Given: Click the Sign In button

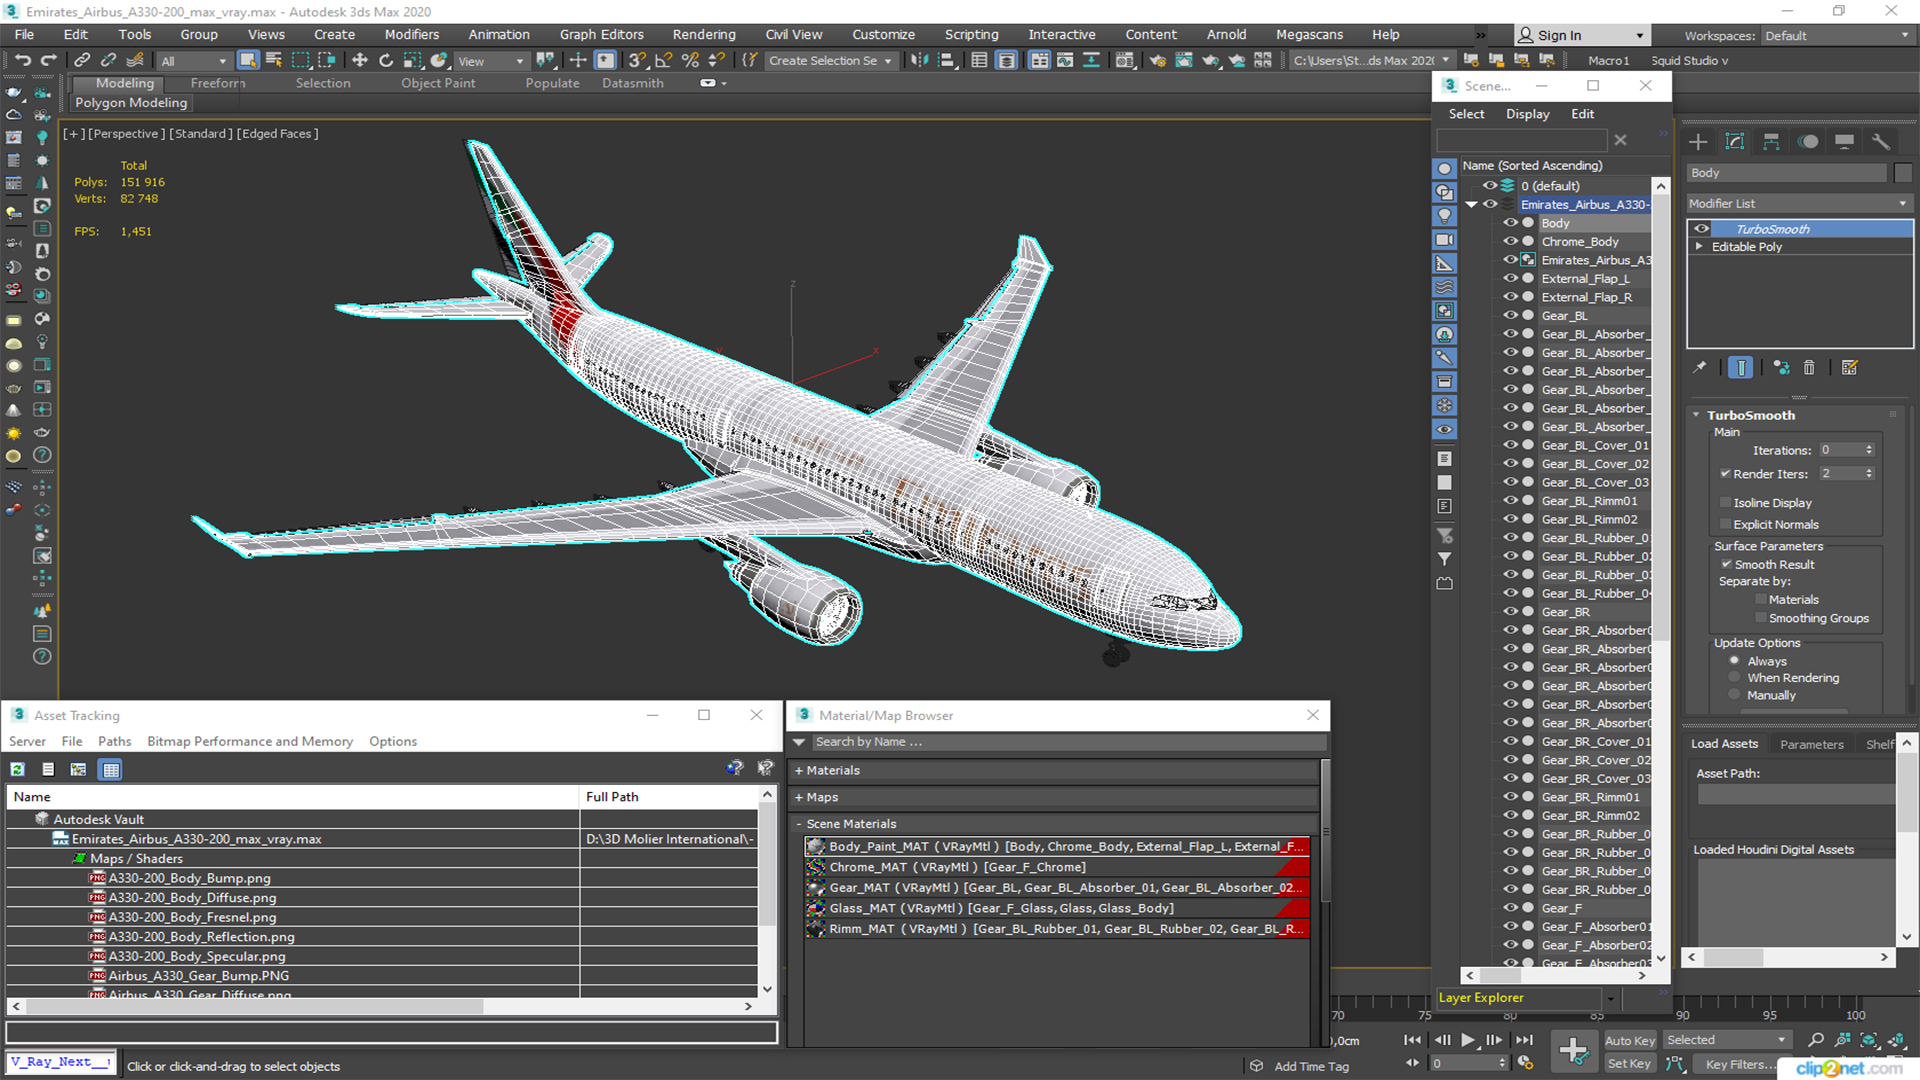Looking at the screenshot, I should pos(1581,35).
